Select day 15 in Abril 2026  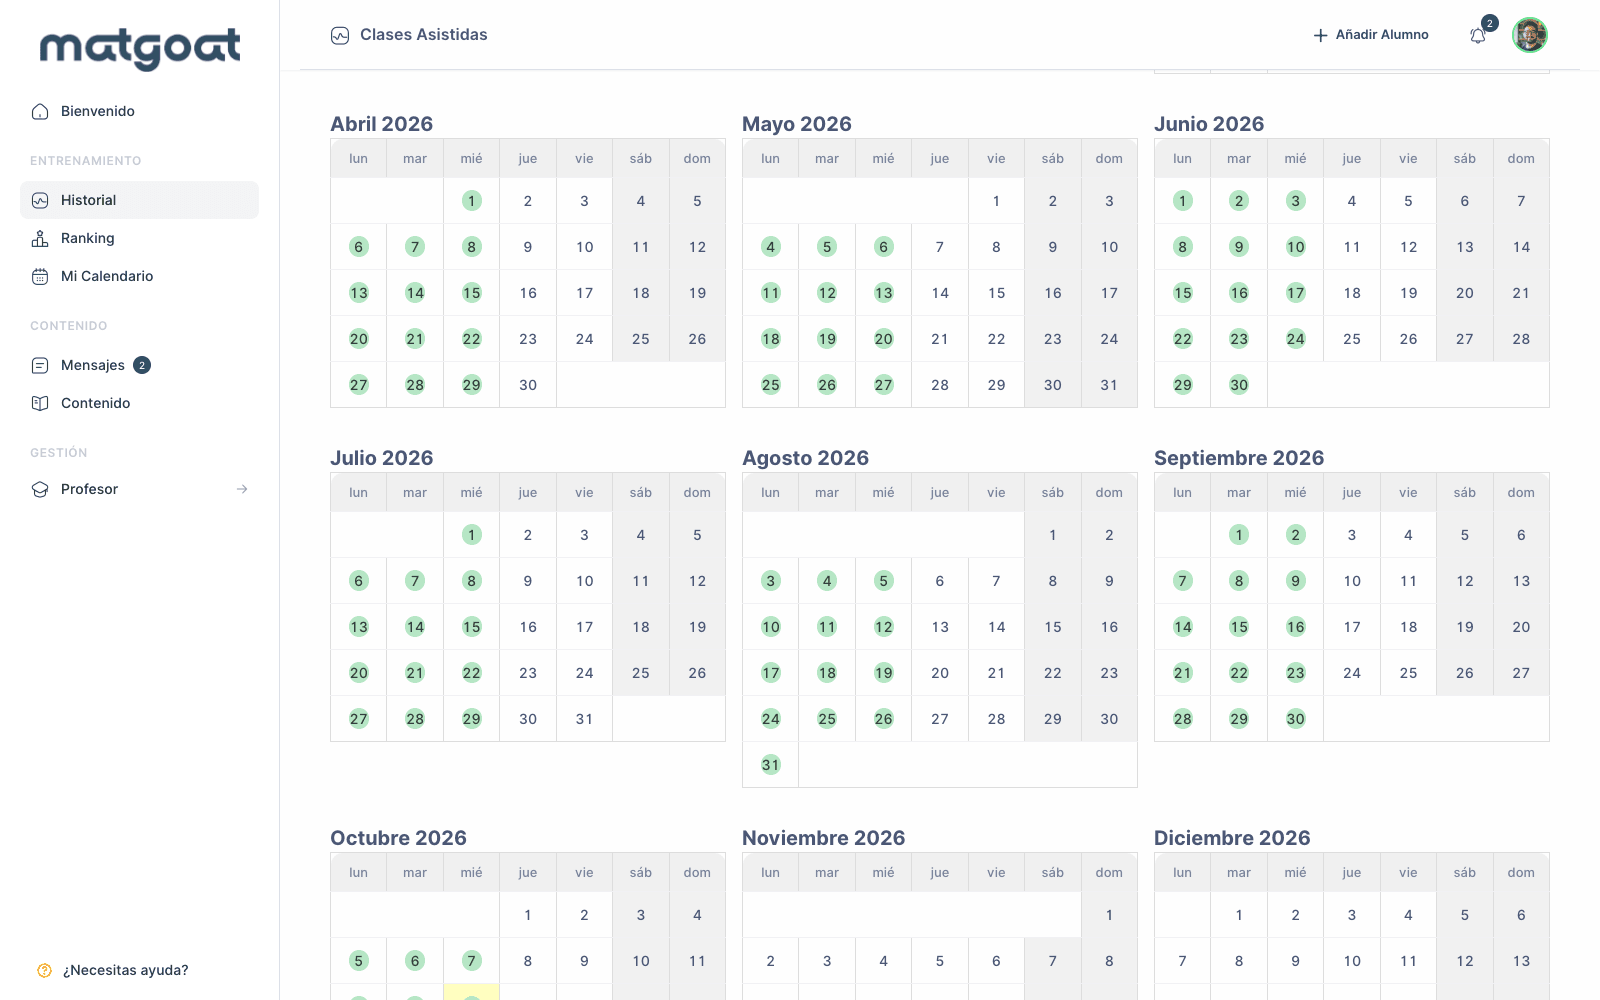click(x=472, y=293)
